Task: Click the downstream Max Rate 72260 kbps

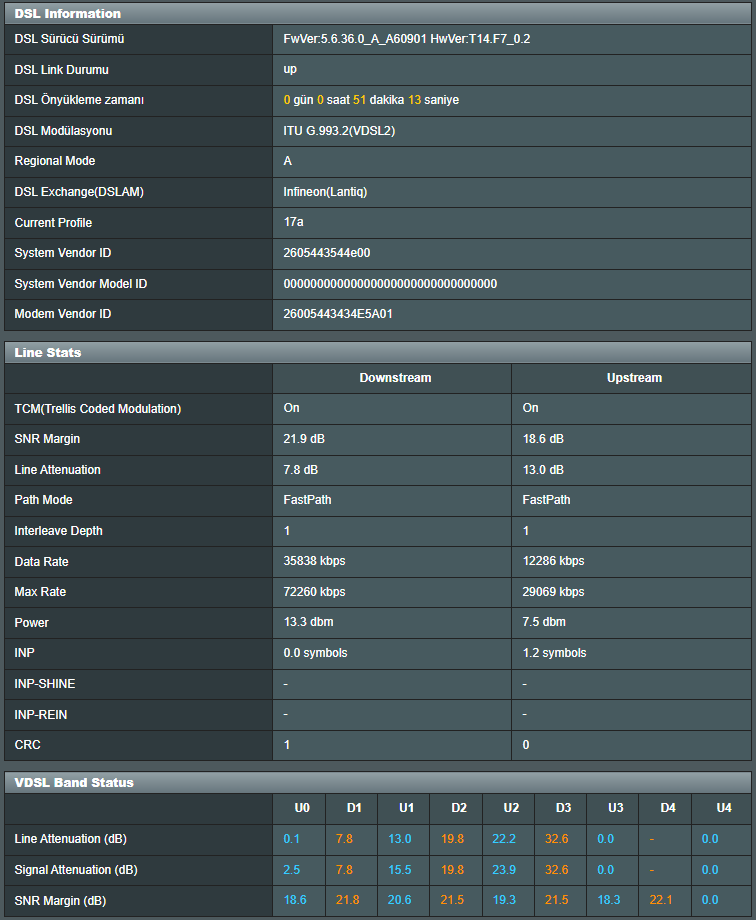Action: [314, 592]
